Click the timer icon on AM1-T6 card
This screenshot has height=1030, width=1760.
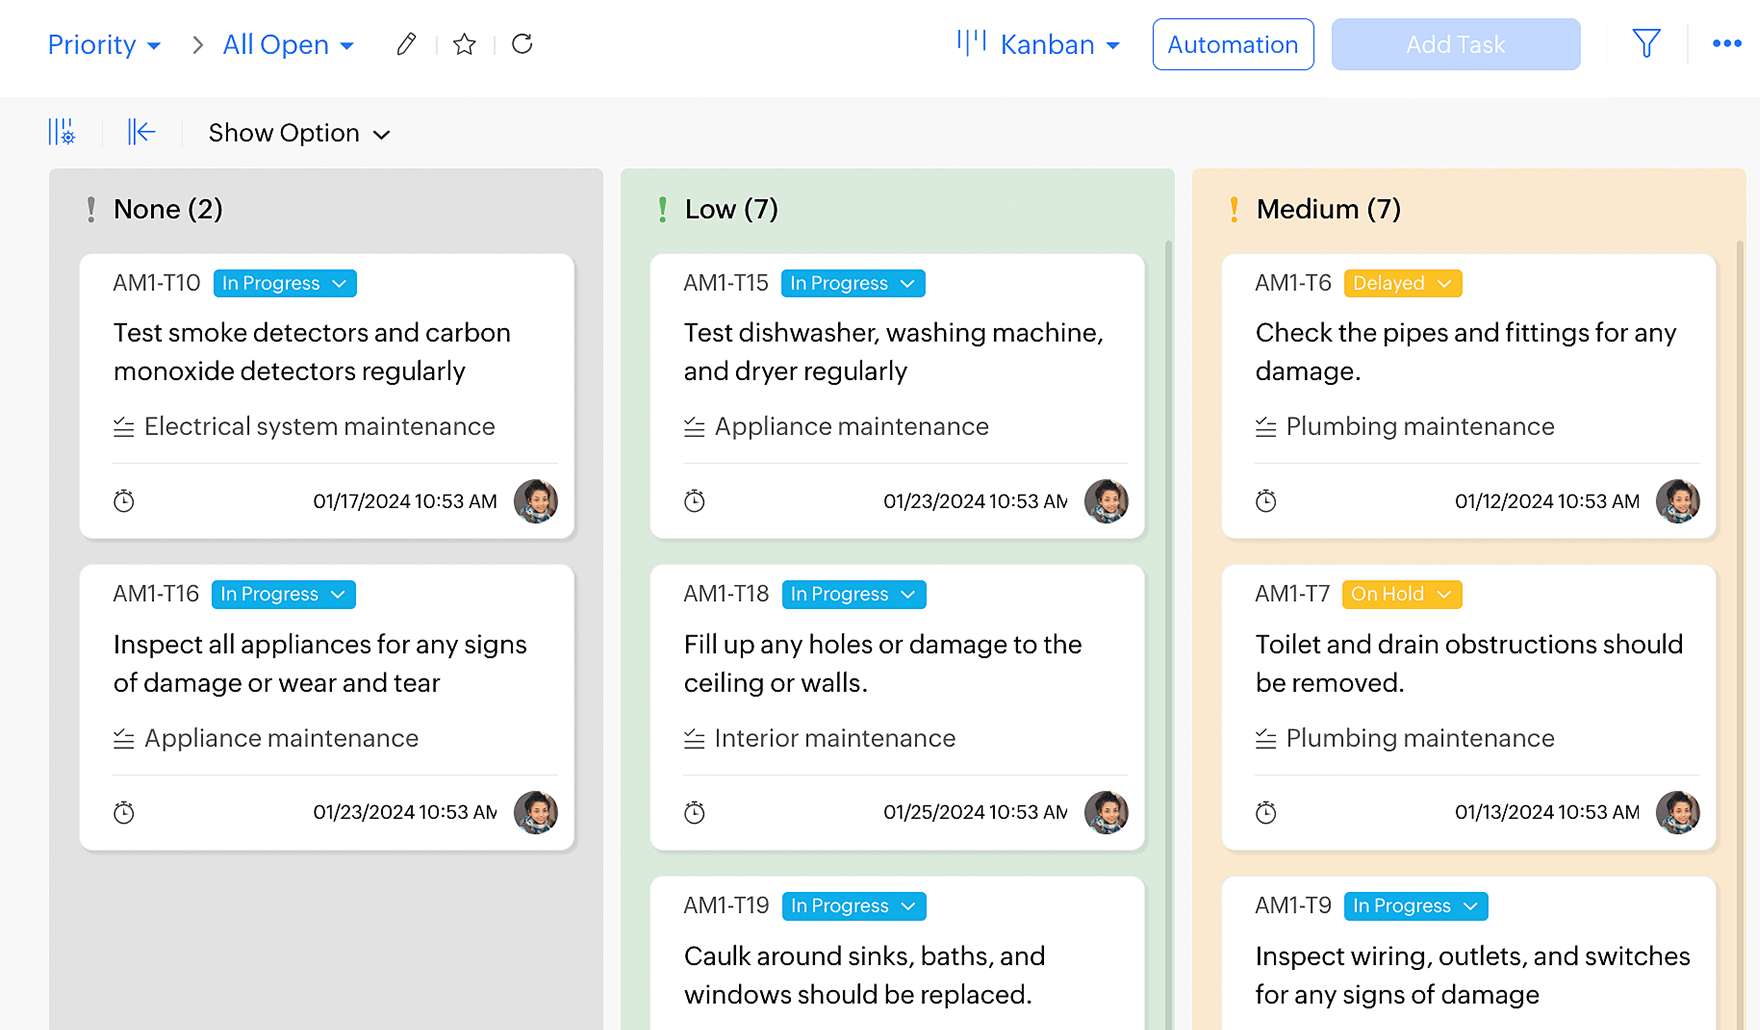pos(1266,501)
